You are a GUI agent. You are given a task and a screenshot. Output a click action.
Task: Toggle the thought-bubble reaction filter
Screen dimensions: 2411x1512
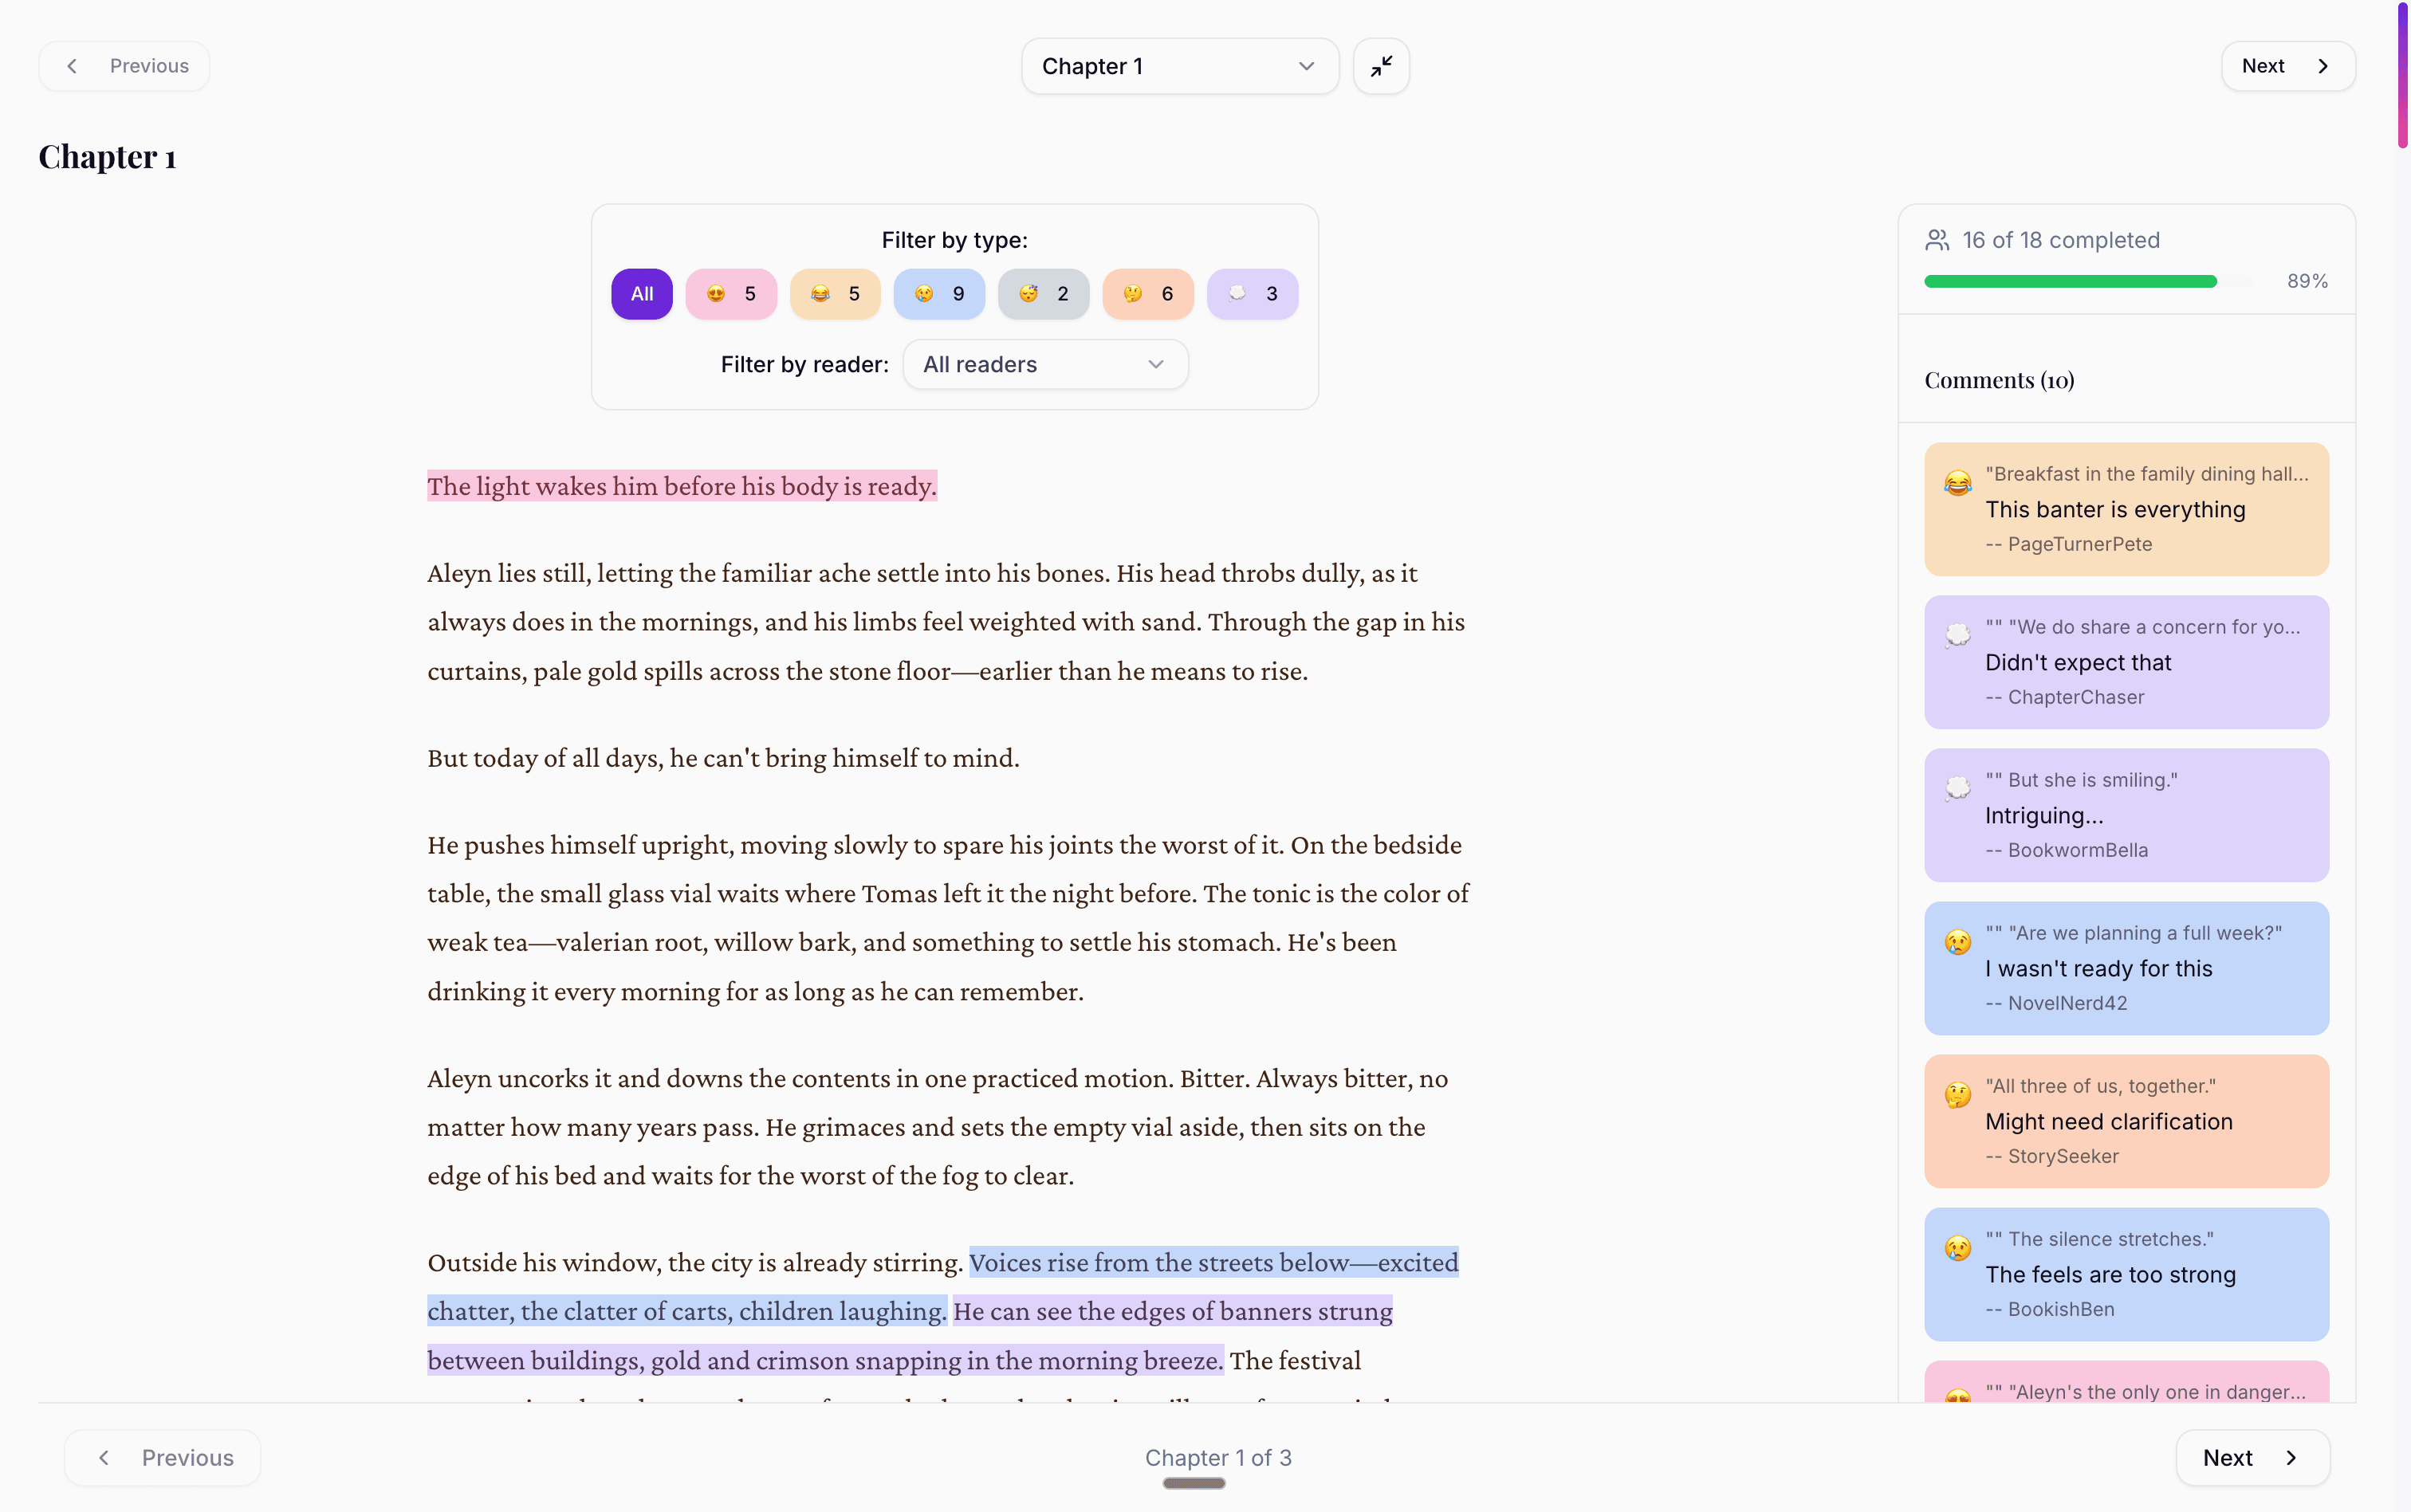pos(1251,293)
